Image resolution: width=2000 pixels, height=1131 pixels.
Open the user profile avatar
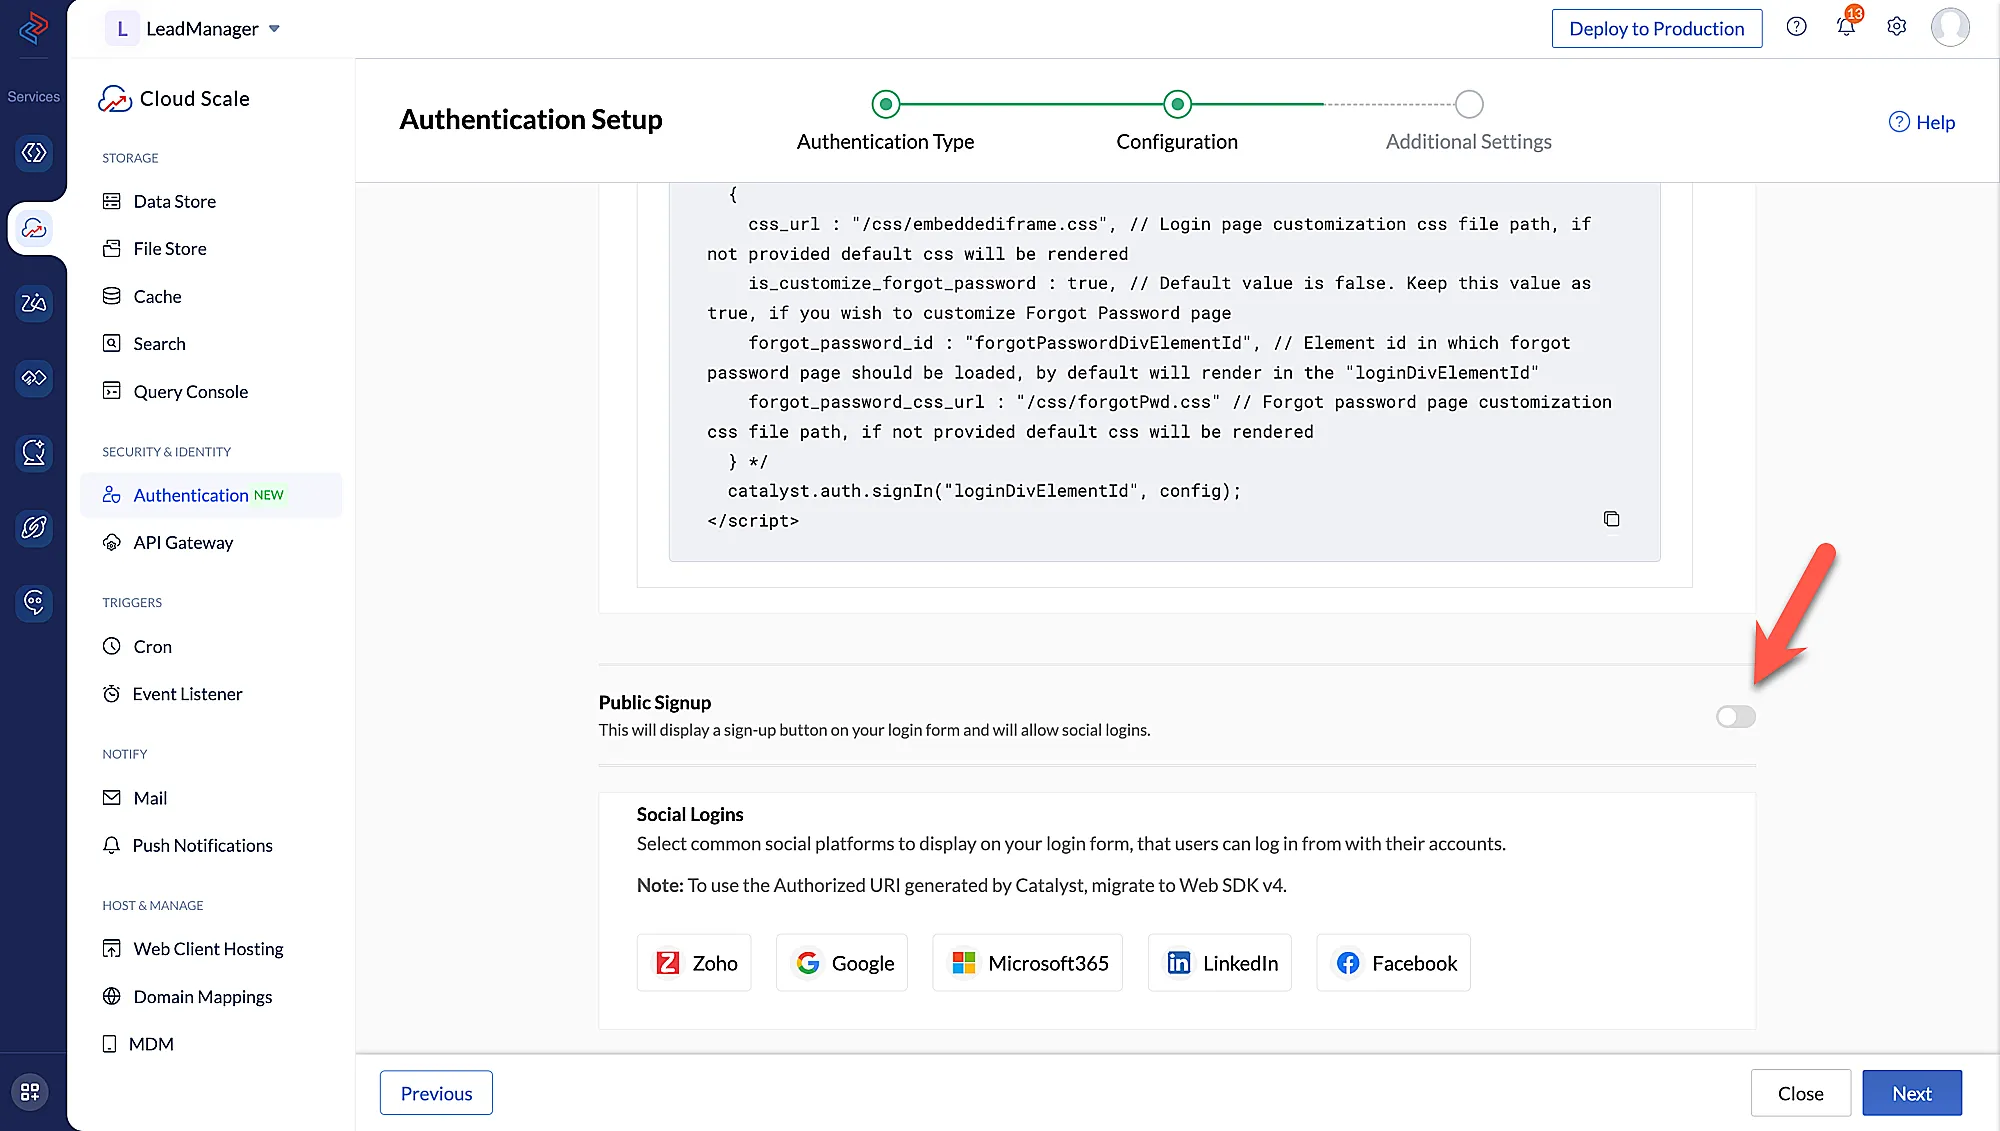pos(1949,27)
